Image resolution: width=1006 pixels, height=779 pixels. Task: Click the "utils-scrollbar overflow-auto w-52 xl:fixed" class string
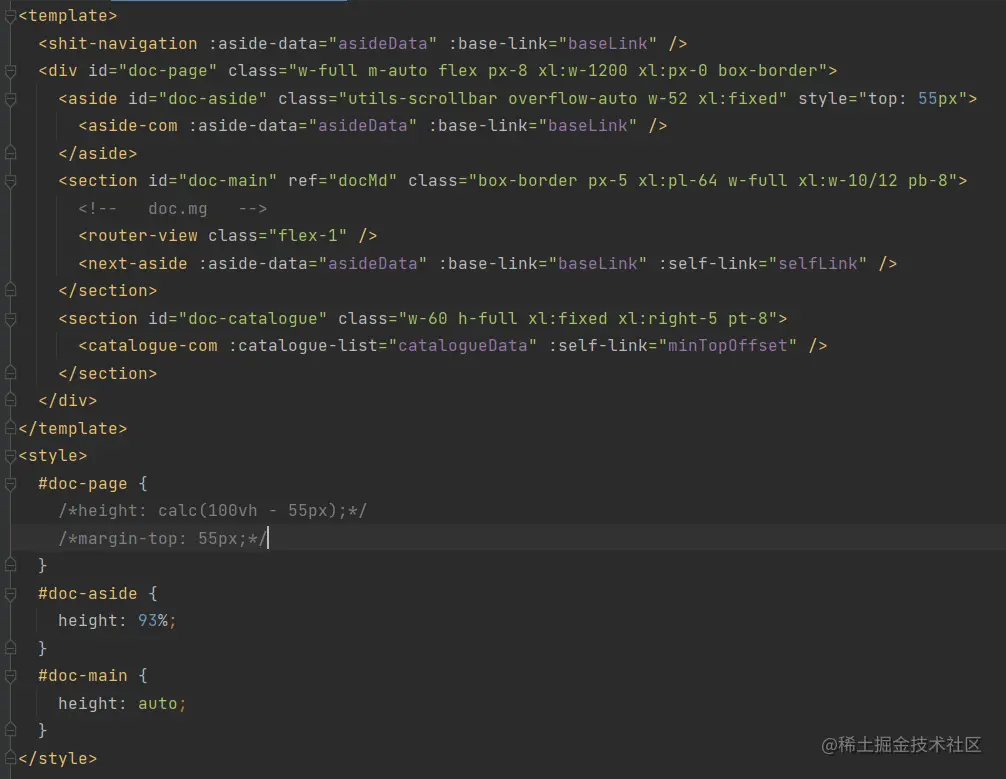(563, 98)
